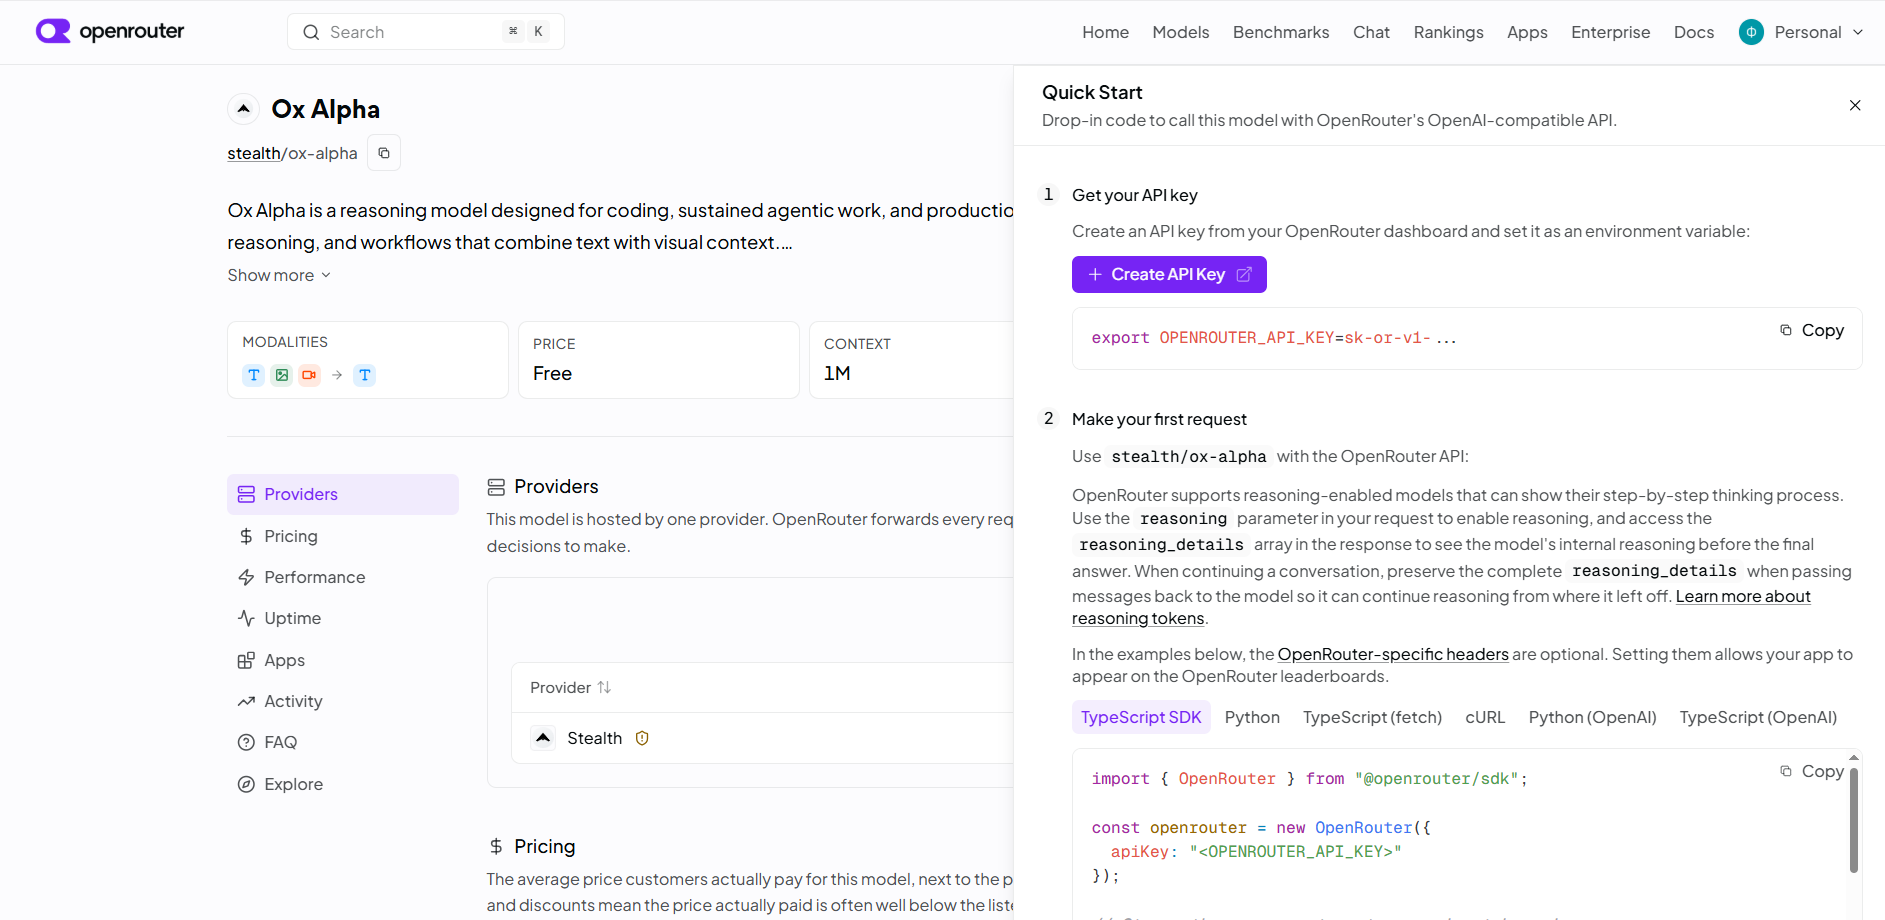Image resolution: width=1885 pixels, height=920 pixels.
Task: Expand the Personal account dropdown chevron
Action: [1858, 32]
